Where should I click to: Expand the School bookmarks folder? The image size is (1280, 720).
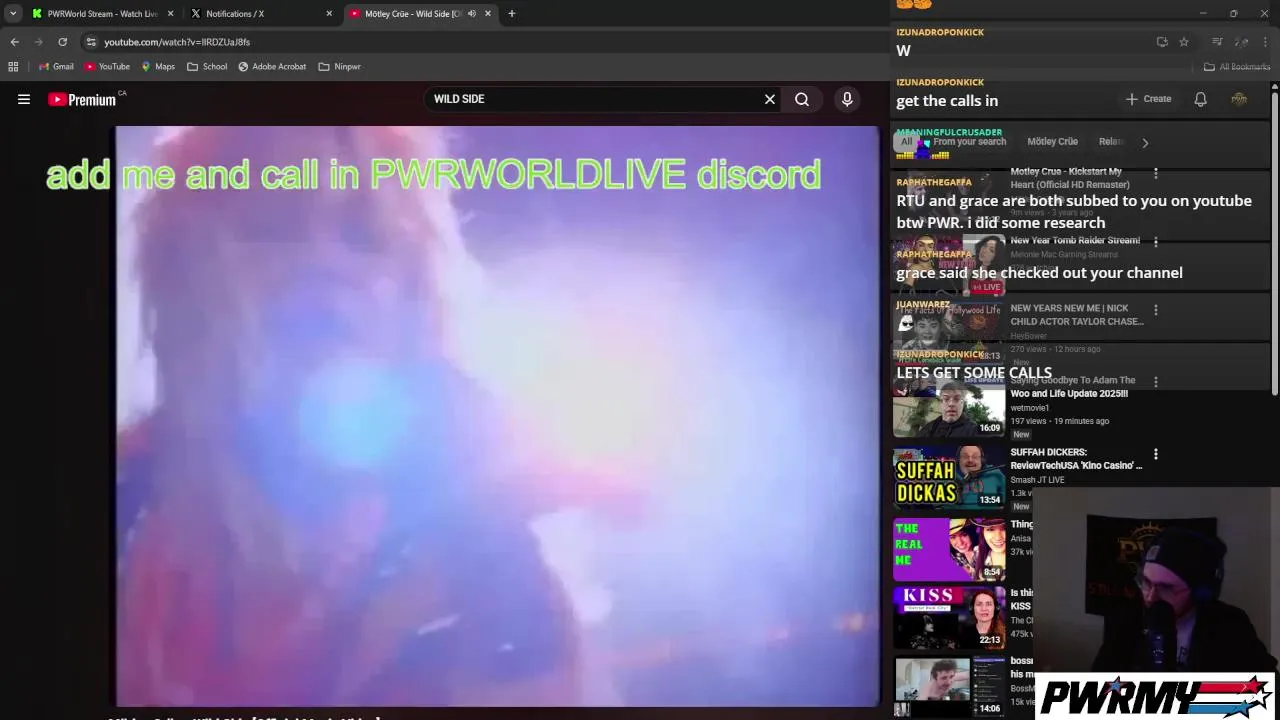pos(207,66)
